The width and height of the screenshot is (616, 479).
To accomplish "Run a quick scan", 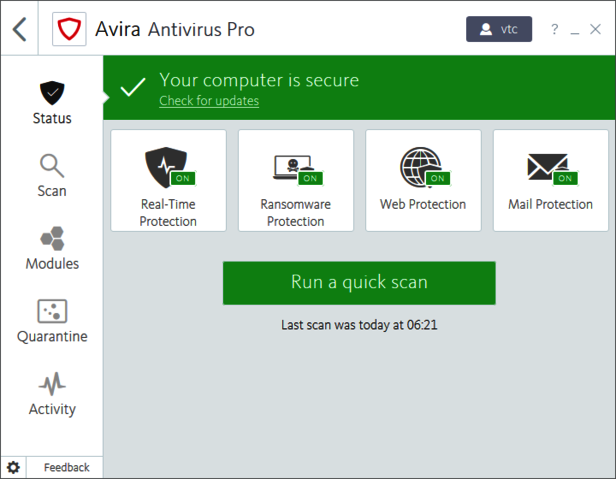I will tap(359, 282).
